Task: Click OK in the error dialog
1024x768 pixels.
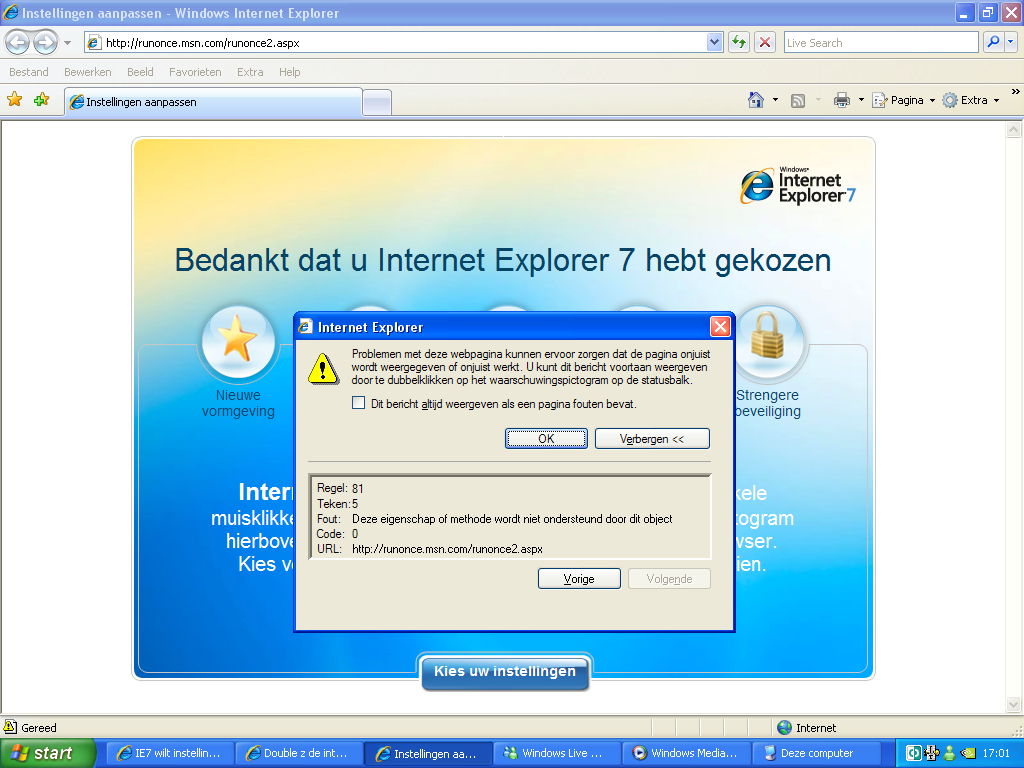Action: 546,439
